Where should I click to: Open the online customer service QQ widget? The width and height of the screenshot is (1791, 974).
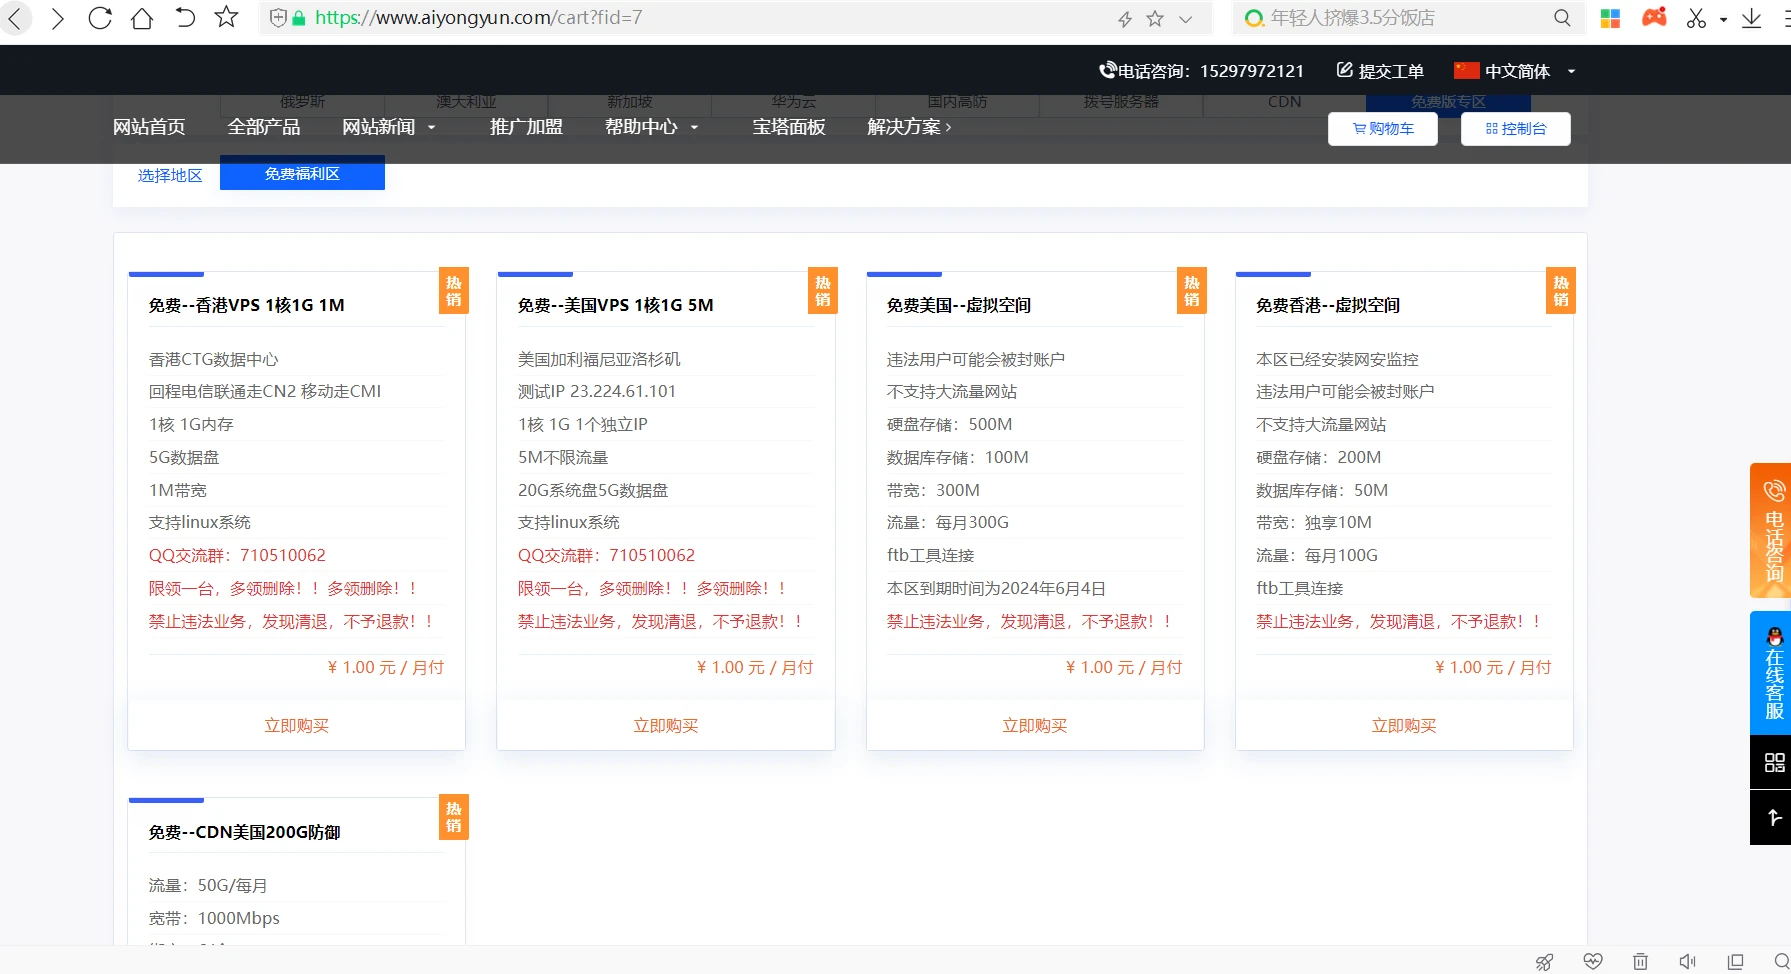click(1772, 673)
